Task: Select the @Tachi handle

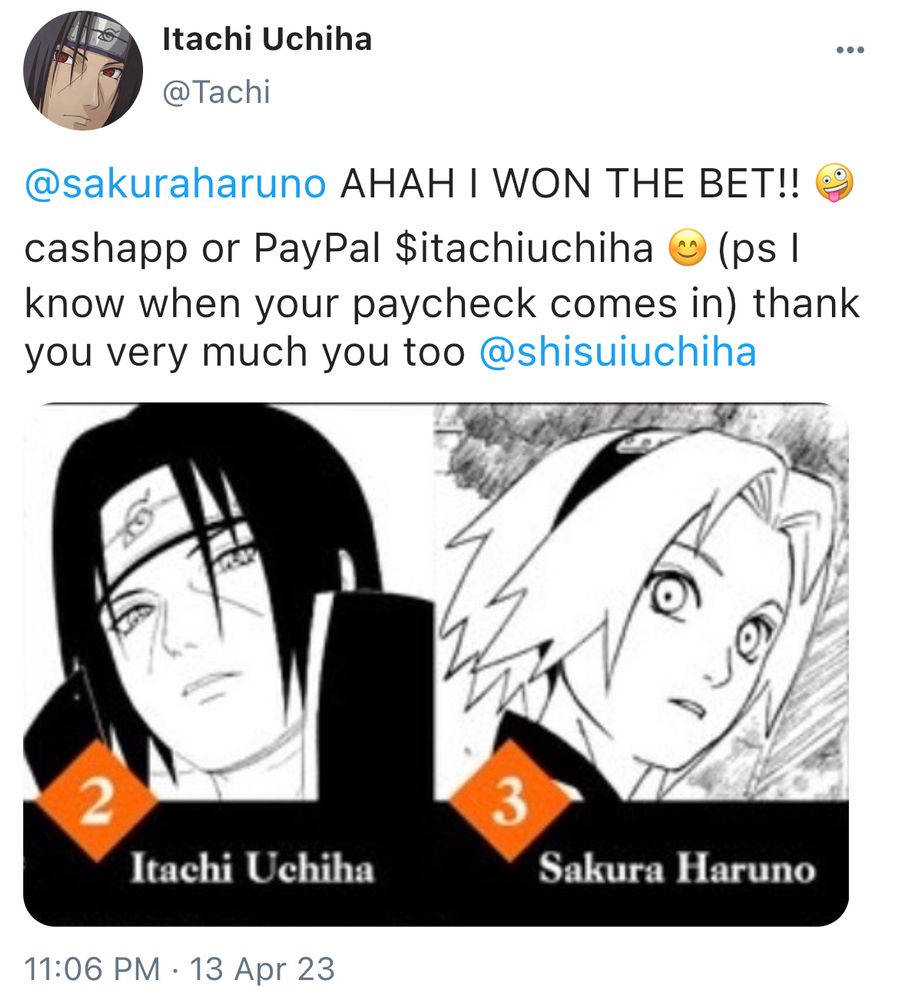Action: tap(217, 92)
